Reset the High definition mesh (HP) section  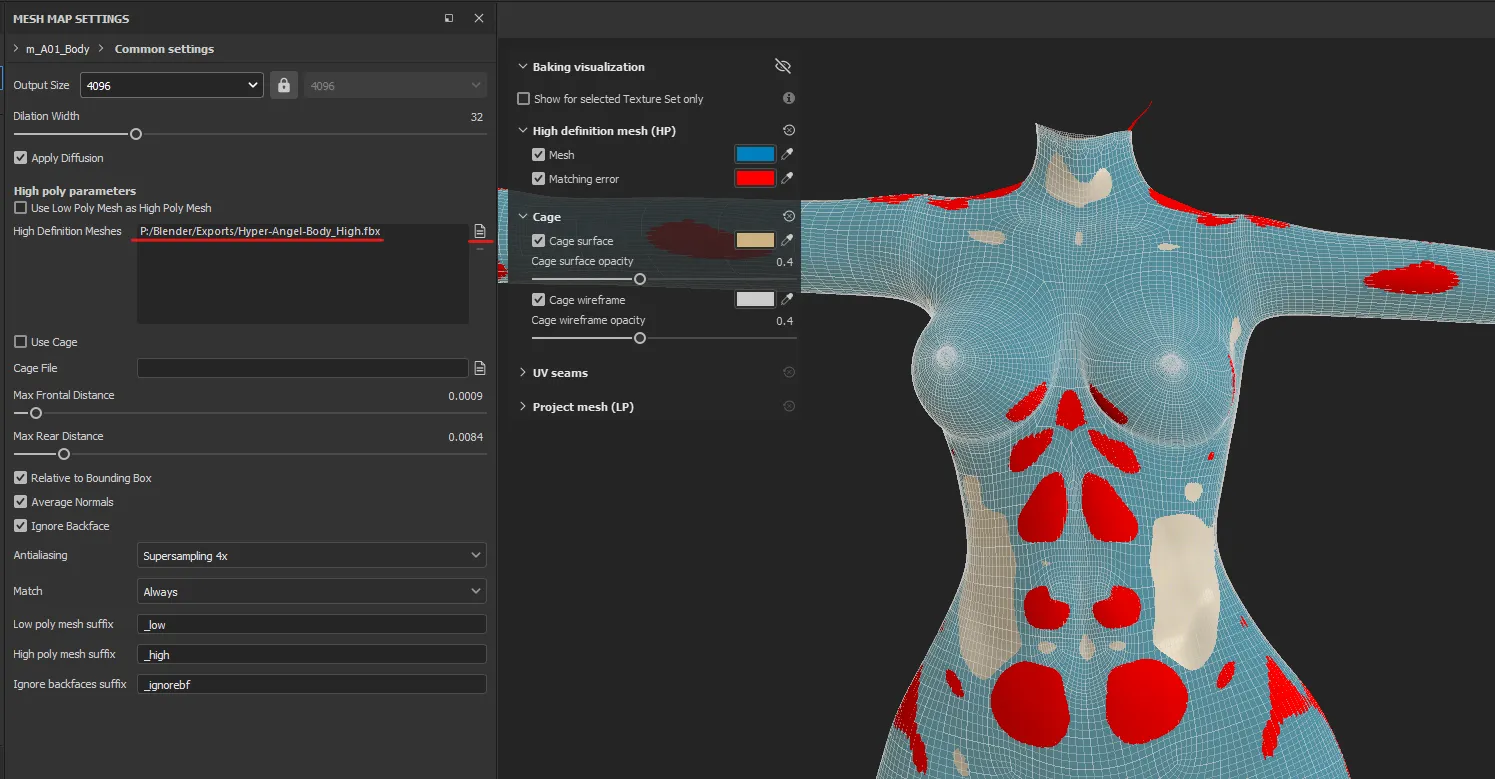(x=789, y=131)
